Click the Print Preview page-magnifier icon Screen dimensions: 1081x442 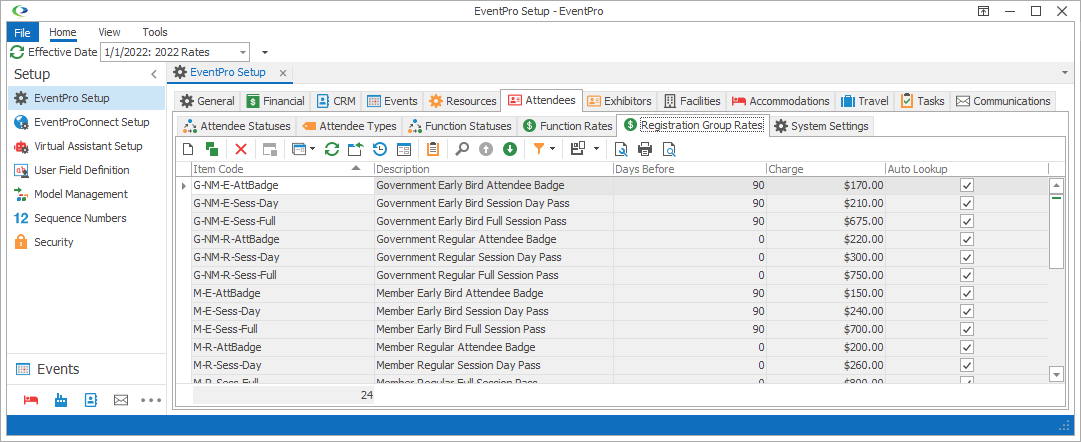669,148
